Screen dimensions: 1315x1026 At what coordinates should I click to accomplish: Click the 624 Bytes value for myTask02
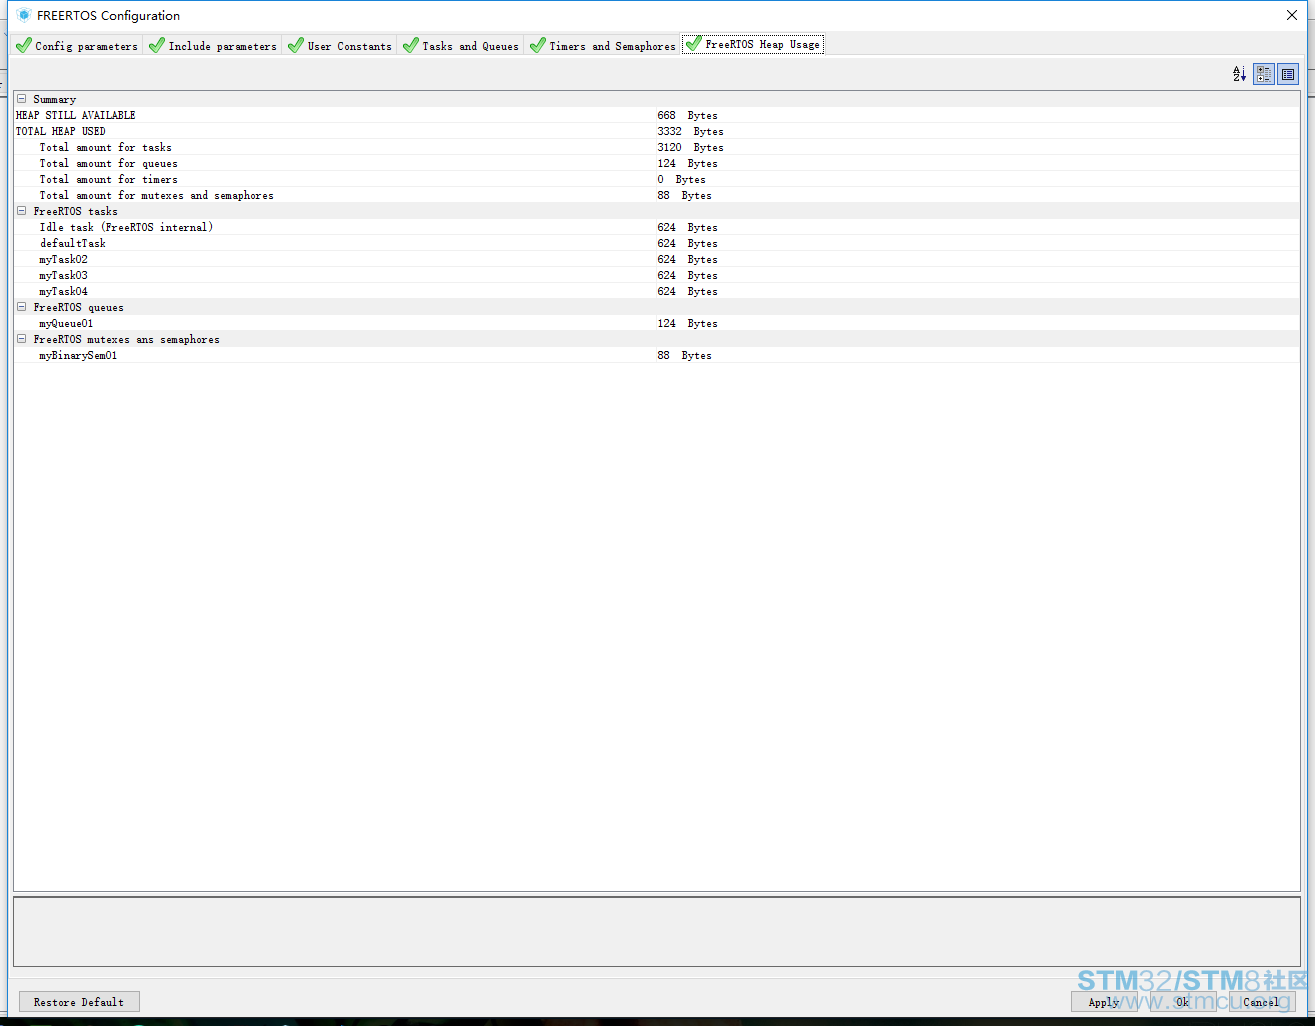687,259
